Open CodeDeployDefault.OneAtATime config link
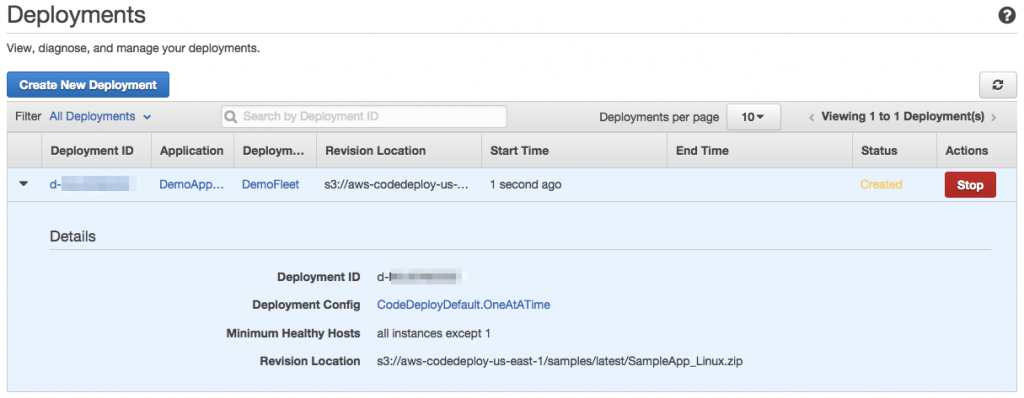Screen dimensions: 1024x398 coord(464,305)
